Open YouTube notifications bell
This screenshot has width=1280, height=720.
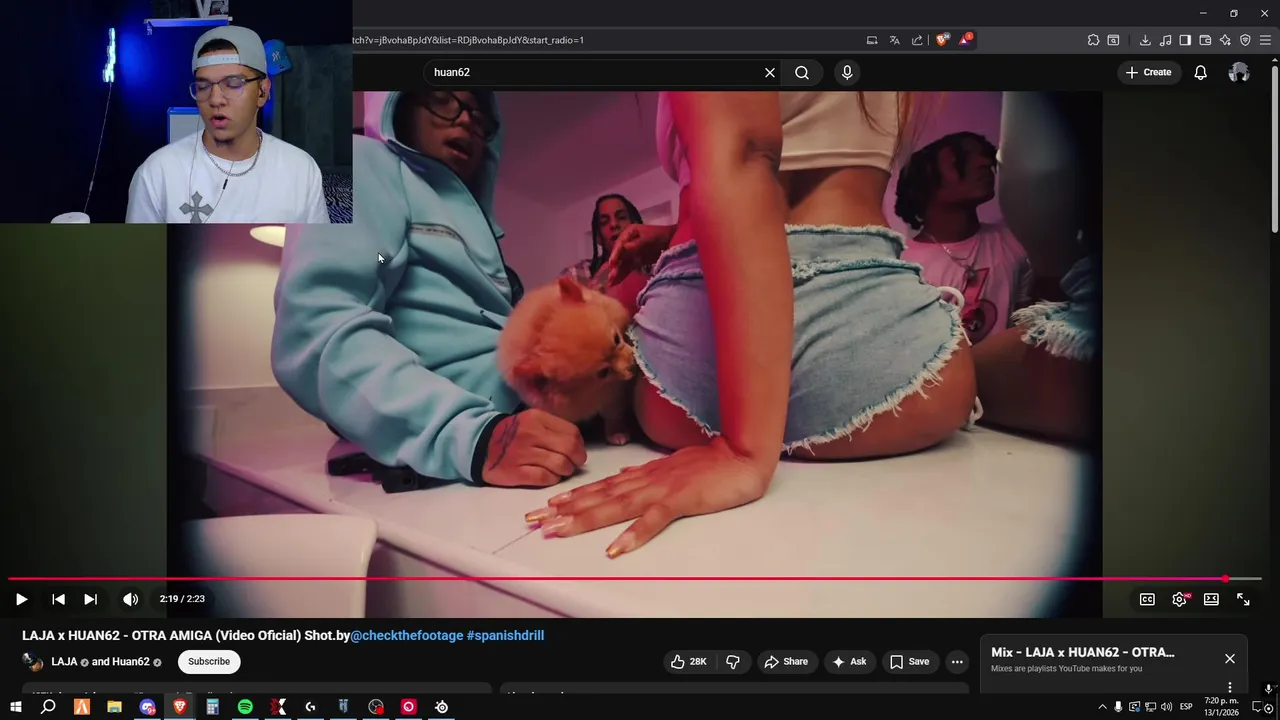(x=1200, y=72)
